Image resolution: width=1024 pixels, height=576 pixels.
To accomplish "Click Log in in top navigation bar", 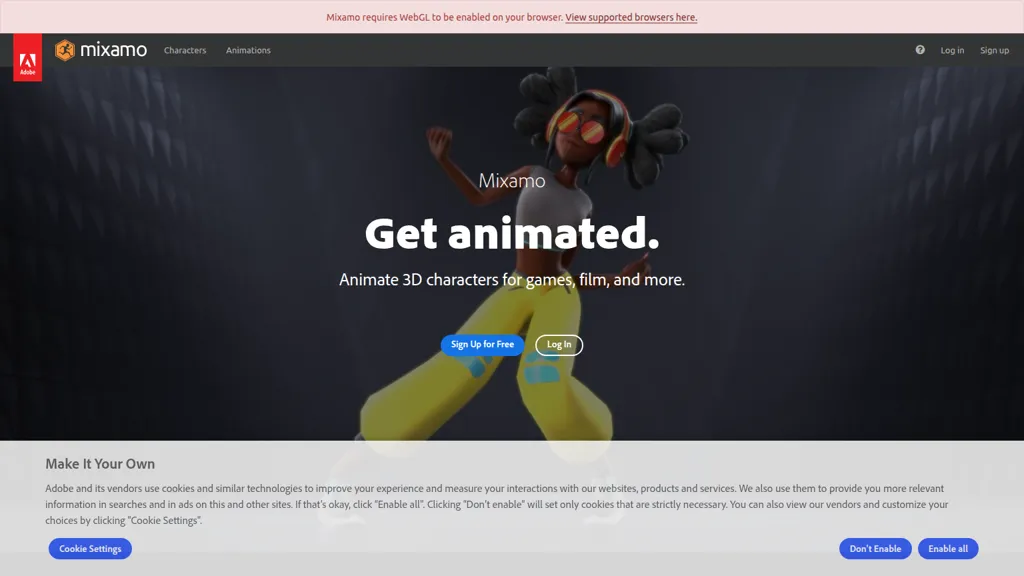I will 952,50.
